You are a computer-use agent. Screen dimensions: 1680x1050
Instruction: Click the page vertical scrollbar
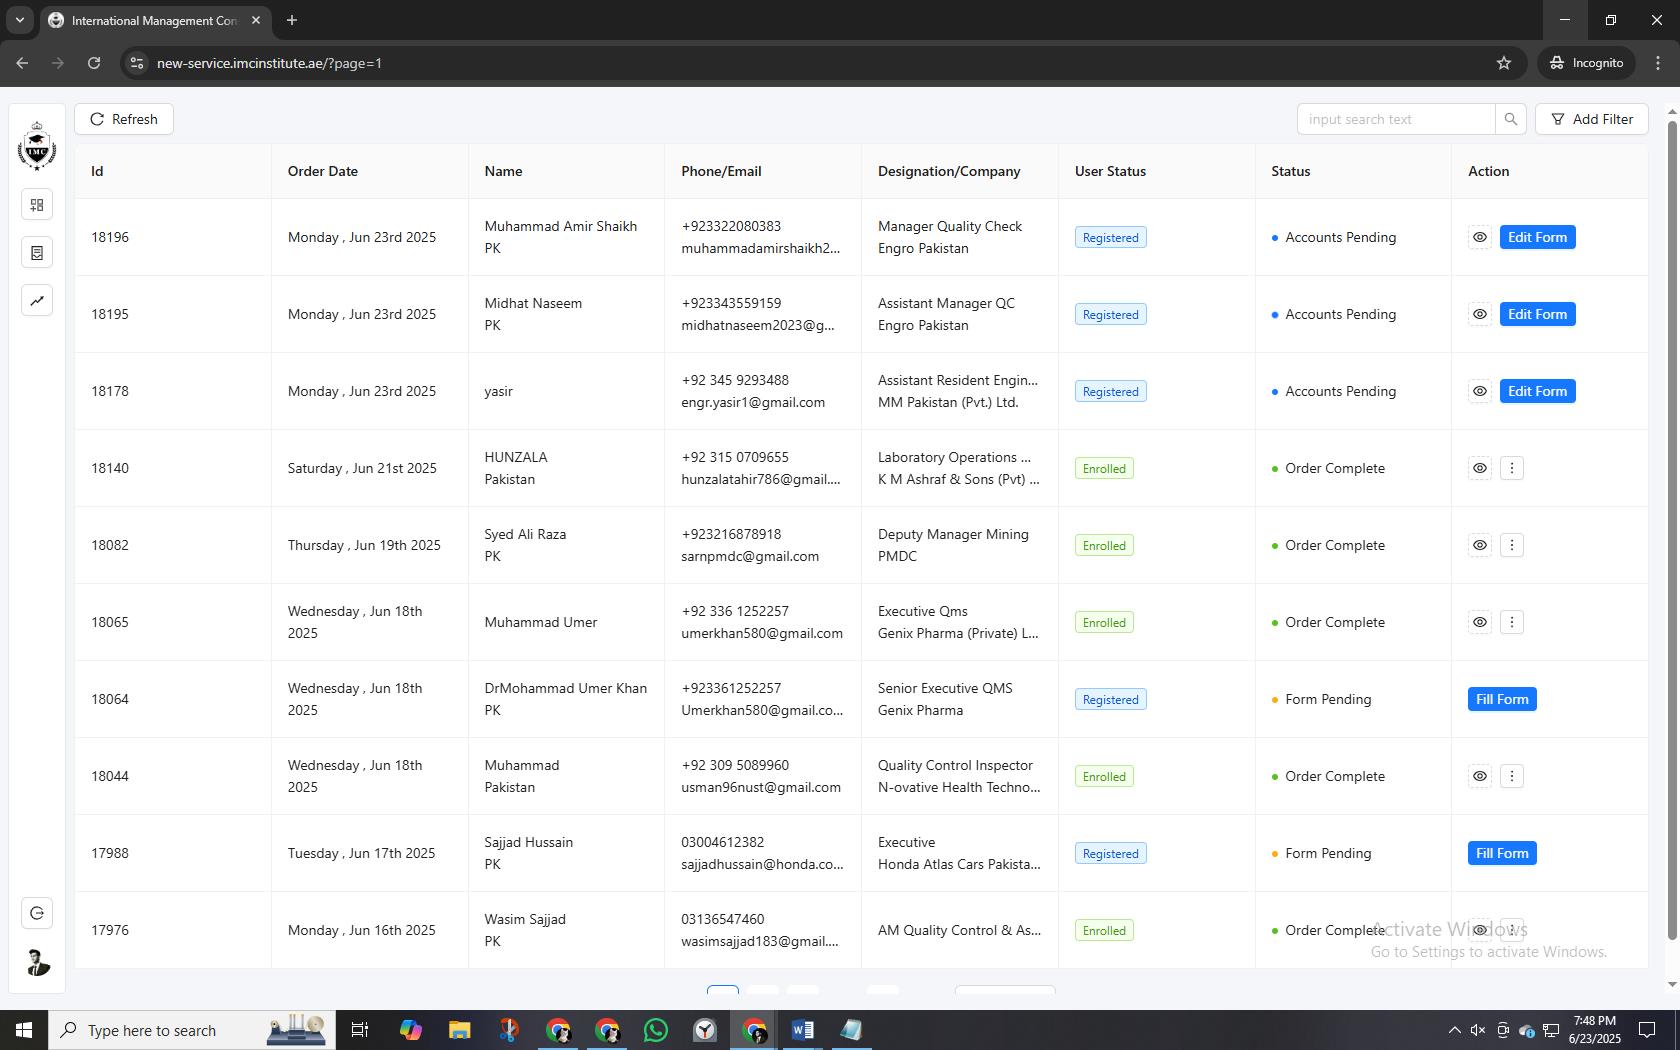[1671, 530]
